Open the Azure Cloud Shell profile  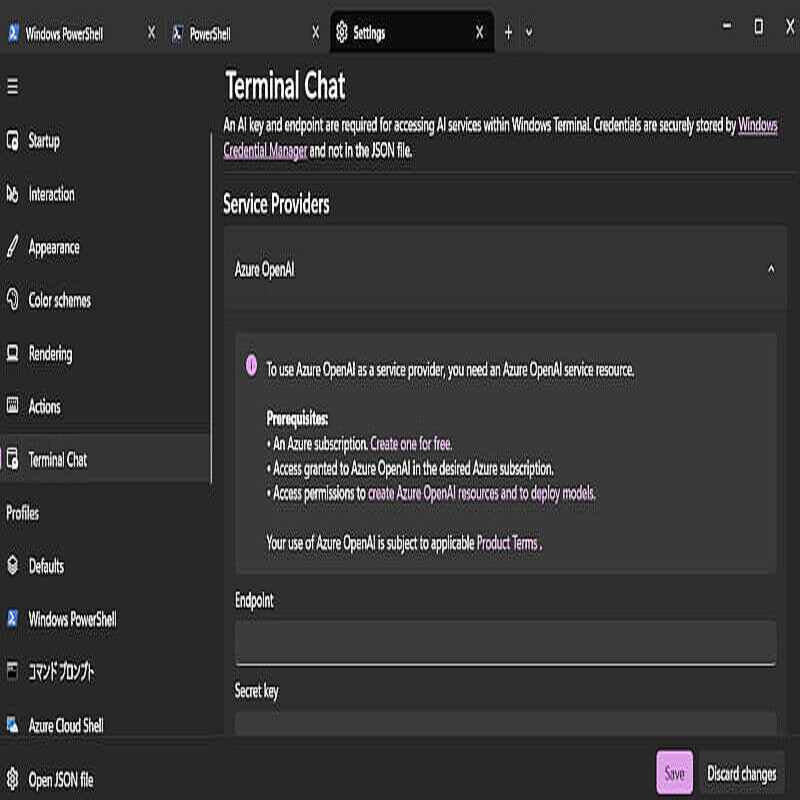pyautogui.click(x=65, y=725)
